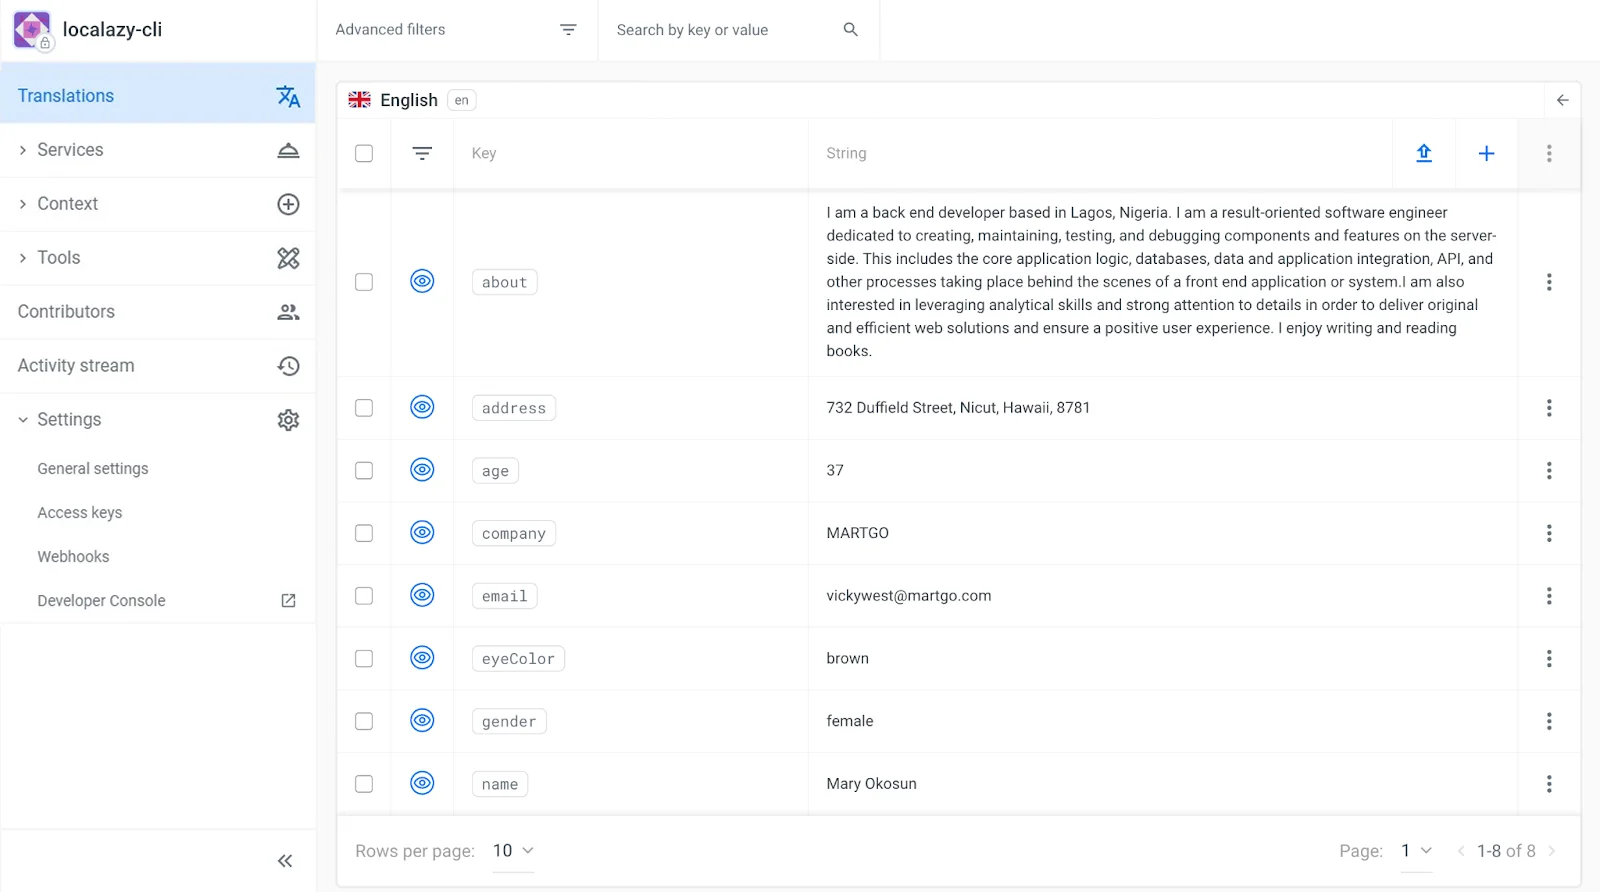Collapse sidebar with double chevron icon
This screenshot has height=892, width=1600.
click(285, 861)
